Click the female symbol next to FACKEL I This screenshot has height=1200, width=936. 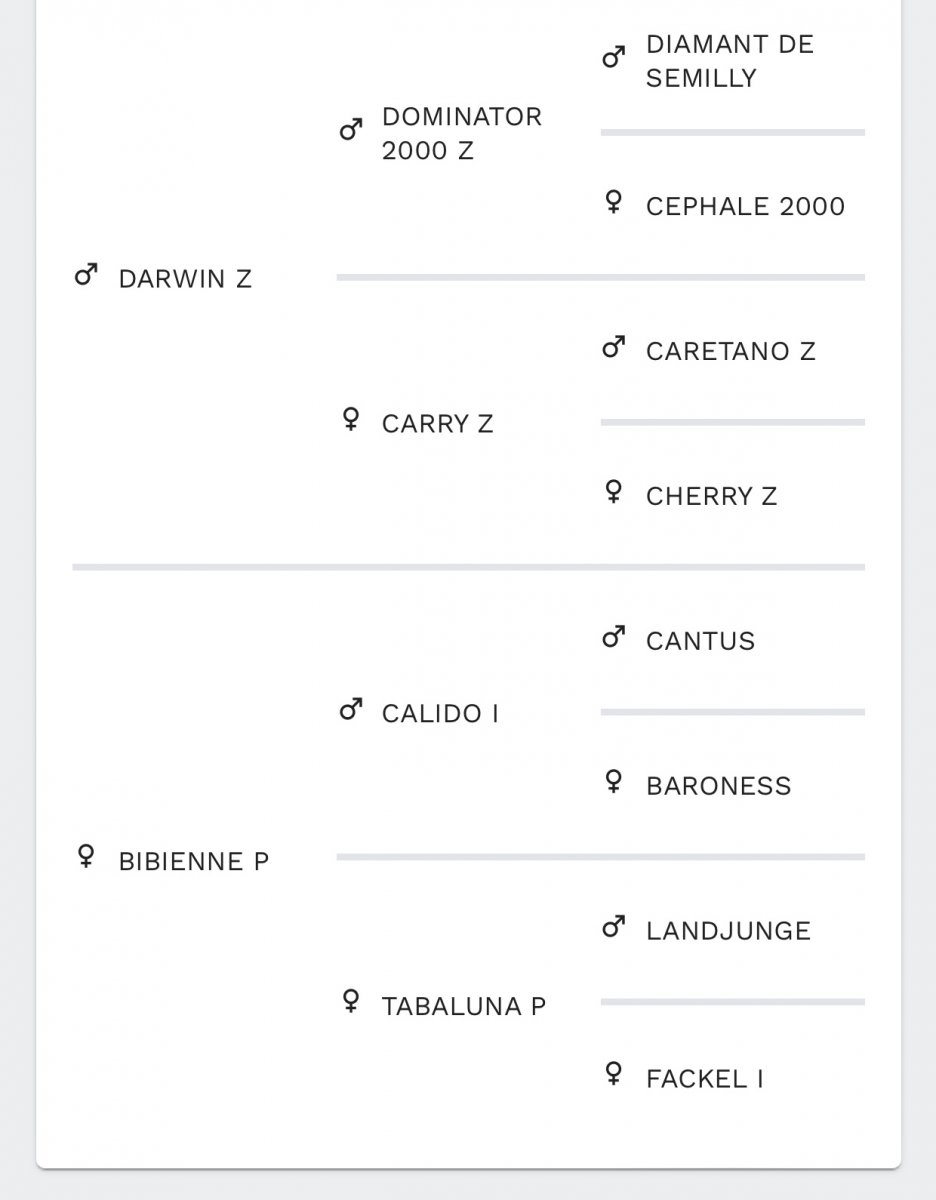click(614, 1075)
